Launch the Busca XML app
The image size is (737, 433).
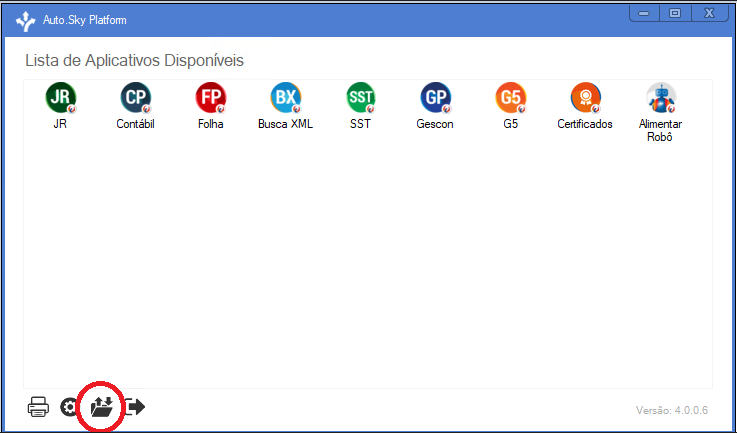(x=285, y=98)
